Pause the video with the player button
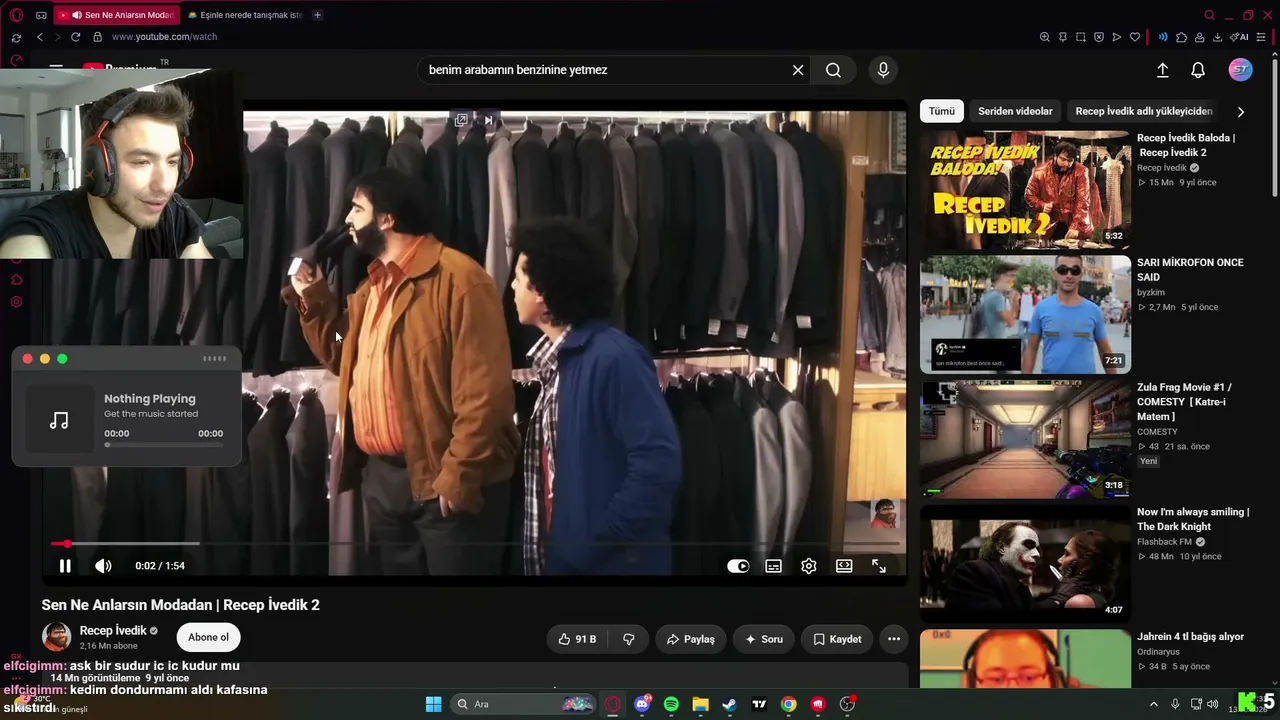The height and width of the screenshot is (720, 1280). coord(65,566)
